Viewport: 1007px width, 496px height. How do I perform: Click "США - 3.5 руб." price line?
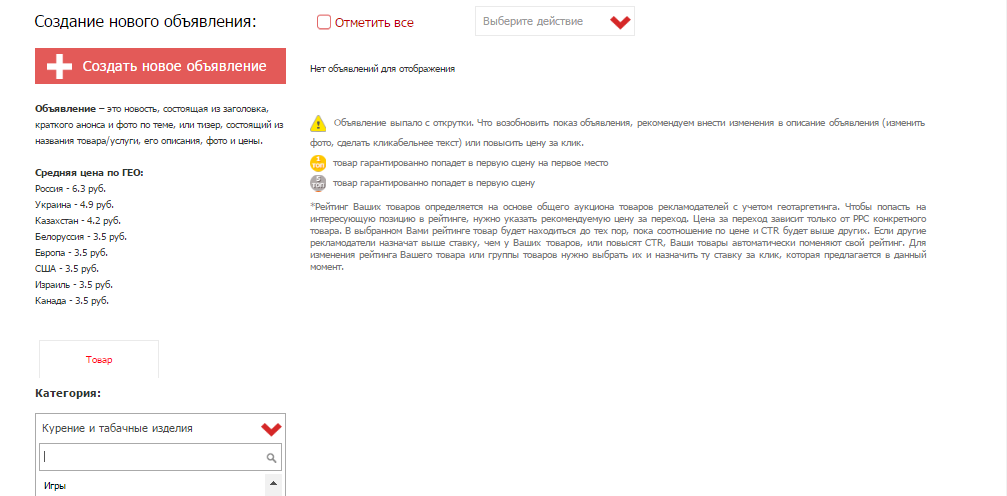(67, 269)
